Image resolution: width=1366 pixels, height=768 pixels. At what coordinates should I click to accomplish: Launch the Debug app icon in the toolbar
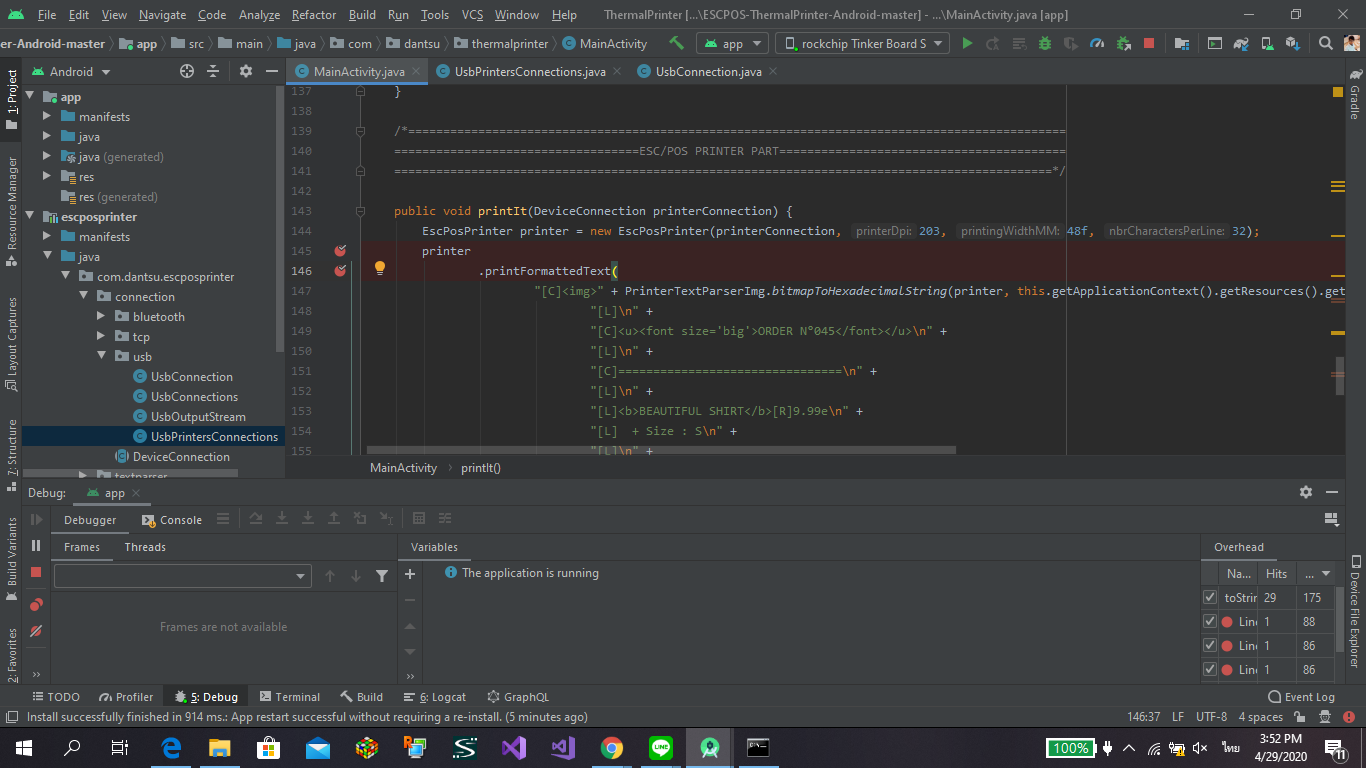[x=1043, y=43]
